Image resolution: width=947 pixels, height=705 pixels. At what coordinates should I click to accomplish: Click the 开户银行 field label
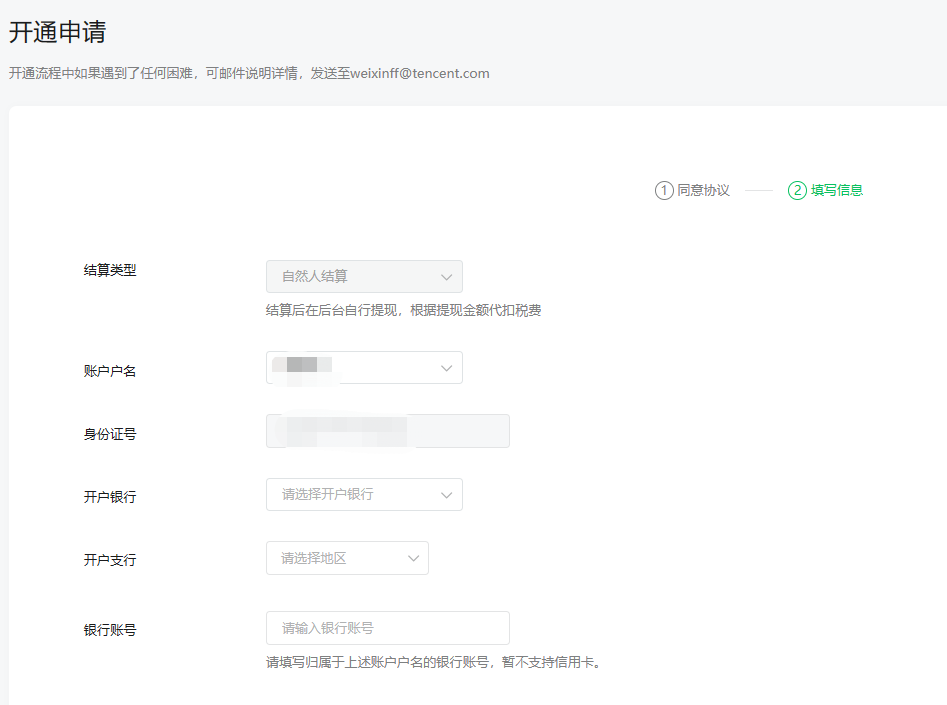(110, 497)
